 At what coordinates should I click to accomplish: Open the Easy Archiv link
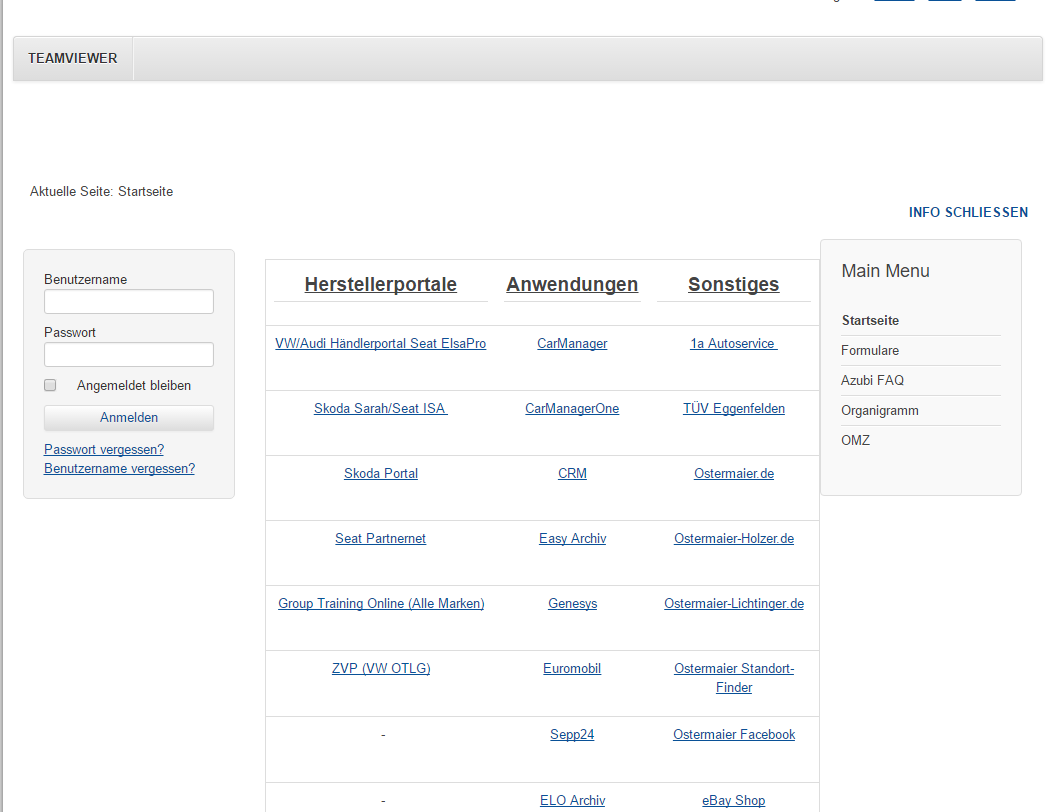tap(572, 538)
